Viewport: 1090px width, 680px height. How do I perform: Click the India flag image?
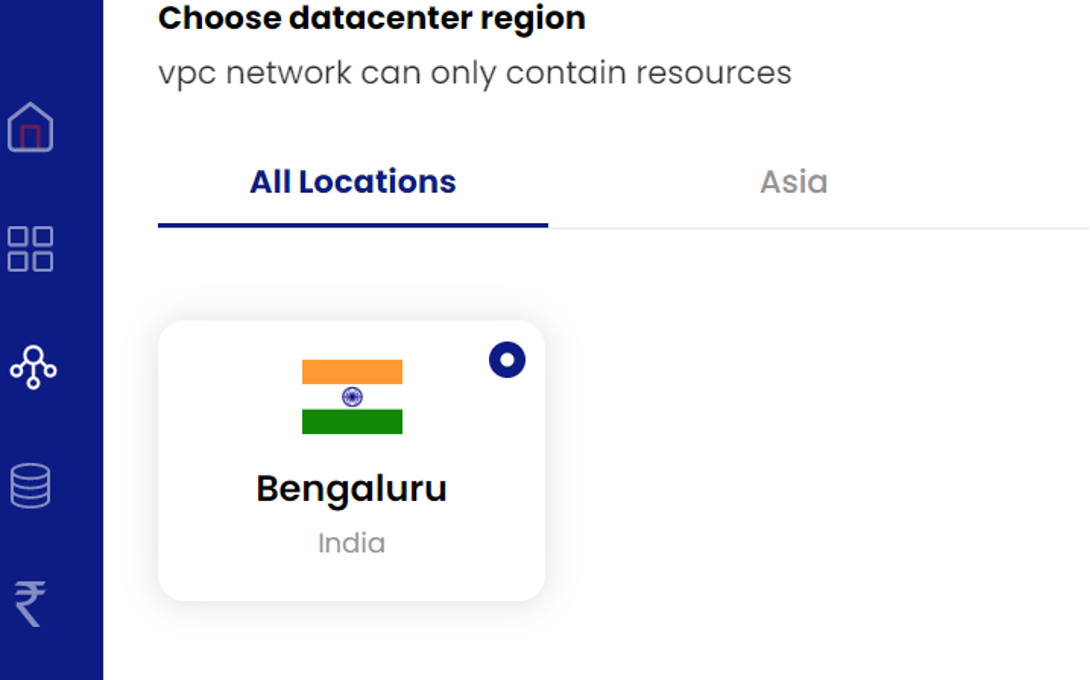[x=352, y=397]
